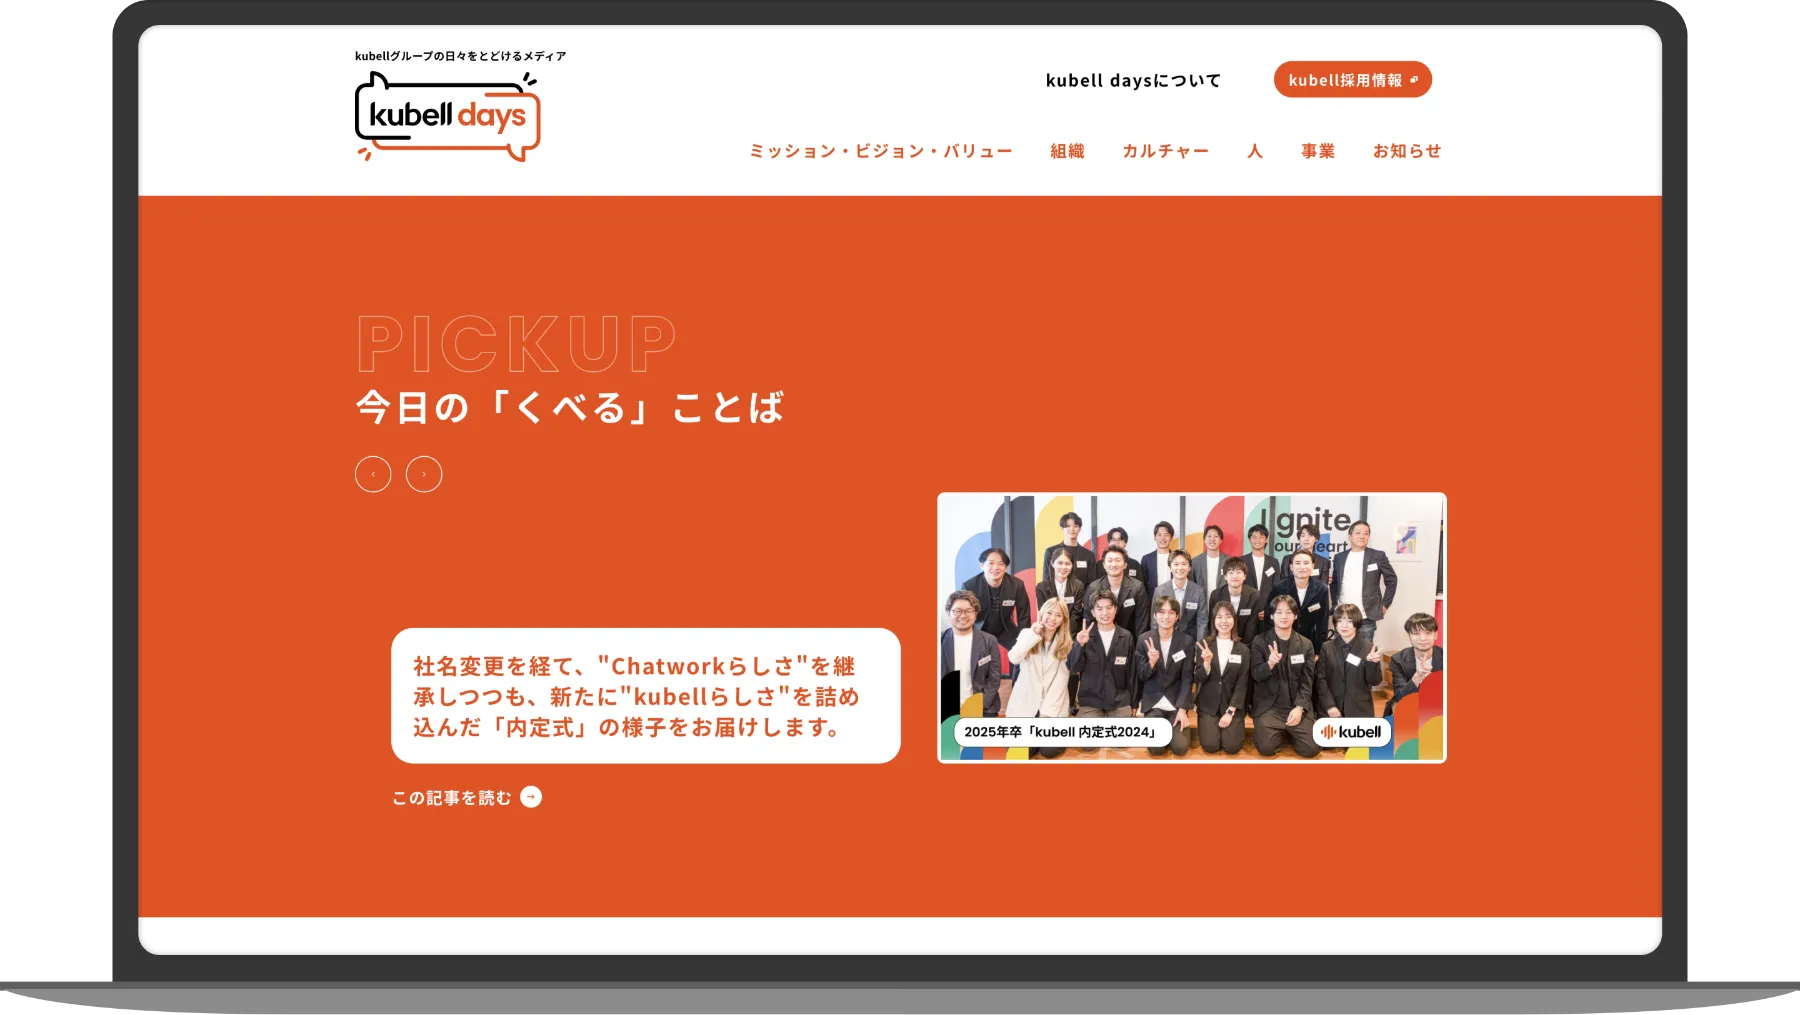This screenshot has height=1015, width=1800.
Task: Navigate to the 事業 section
Action: [1318, 151]
